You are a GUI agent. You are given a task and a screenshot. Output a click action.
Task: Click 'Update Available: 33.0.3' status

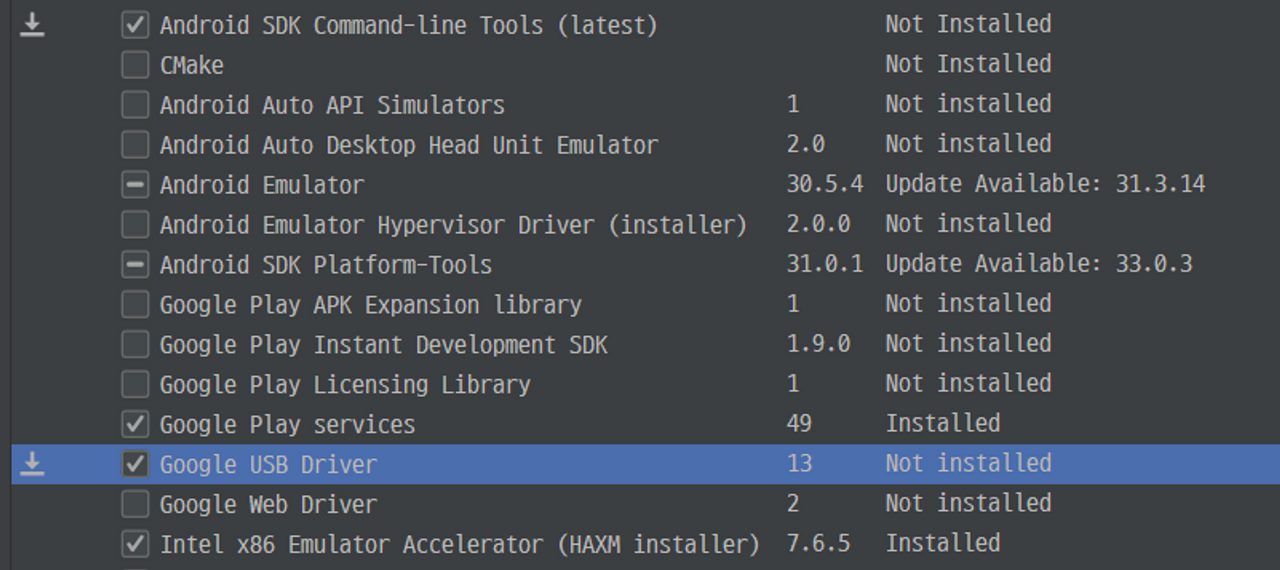click(x=1039, y=264)
